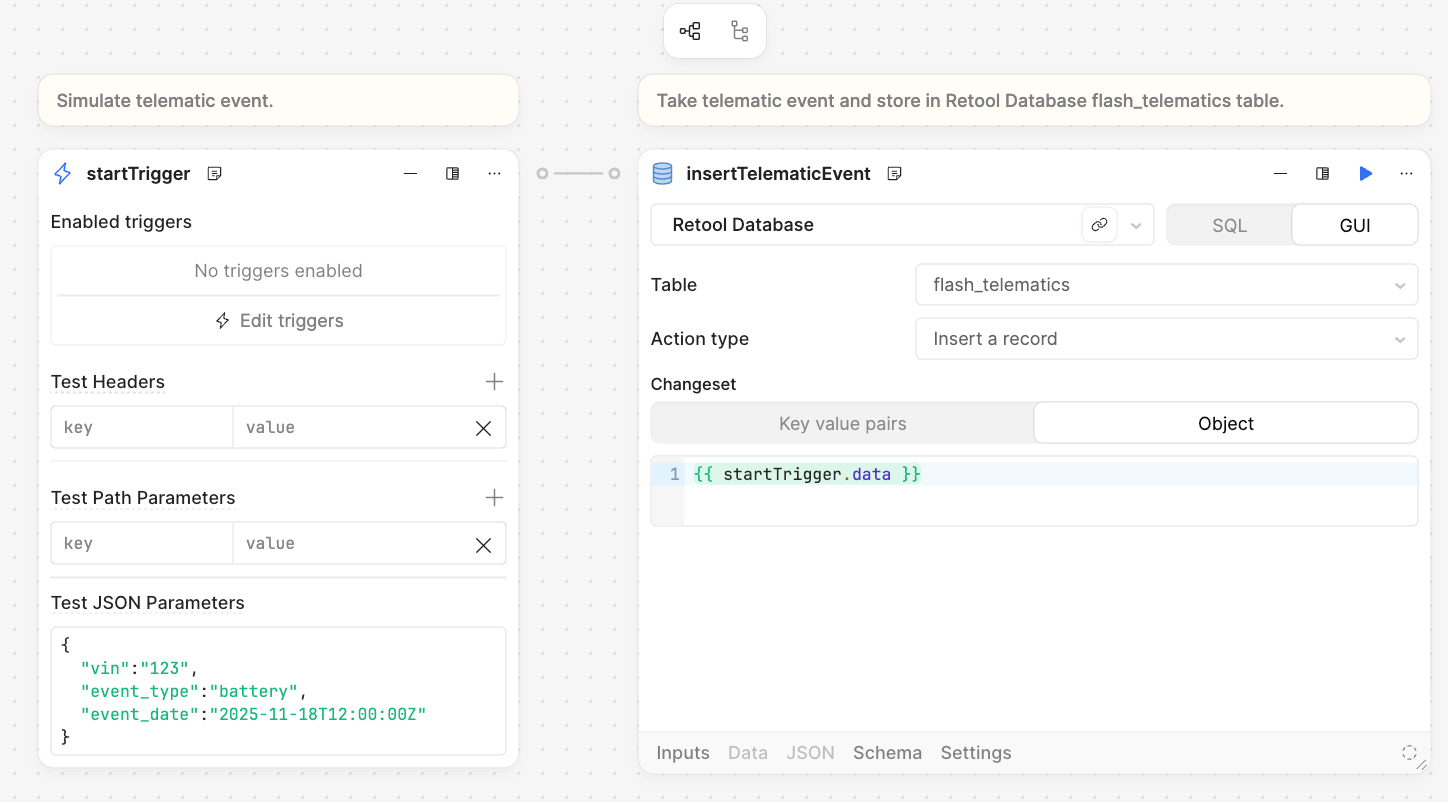Switch query mode to GUI
Image resolution: width=1448 pixels, height=802 pixels.
point(1354,225)
